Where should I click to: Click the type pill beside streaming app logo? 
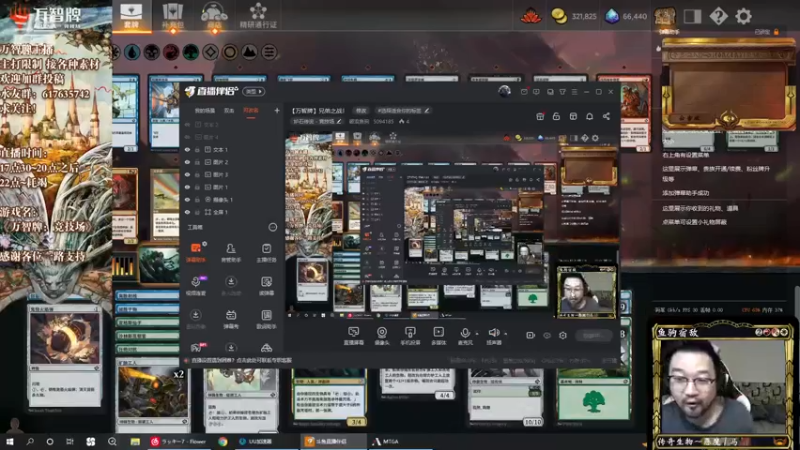click(254, 91)
